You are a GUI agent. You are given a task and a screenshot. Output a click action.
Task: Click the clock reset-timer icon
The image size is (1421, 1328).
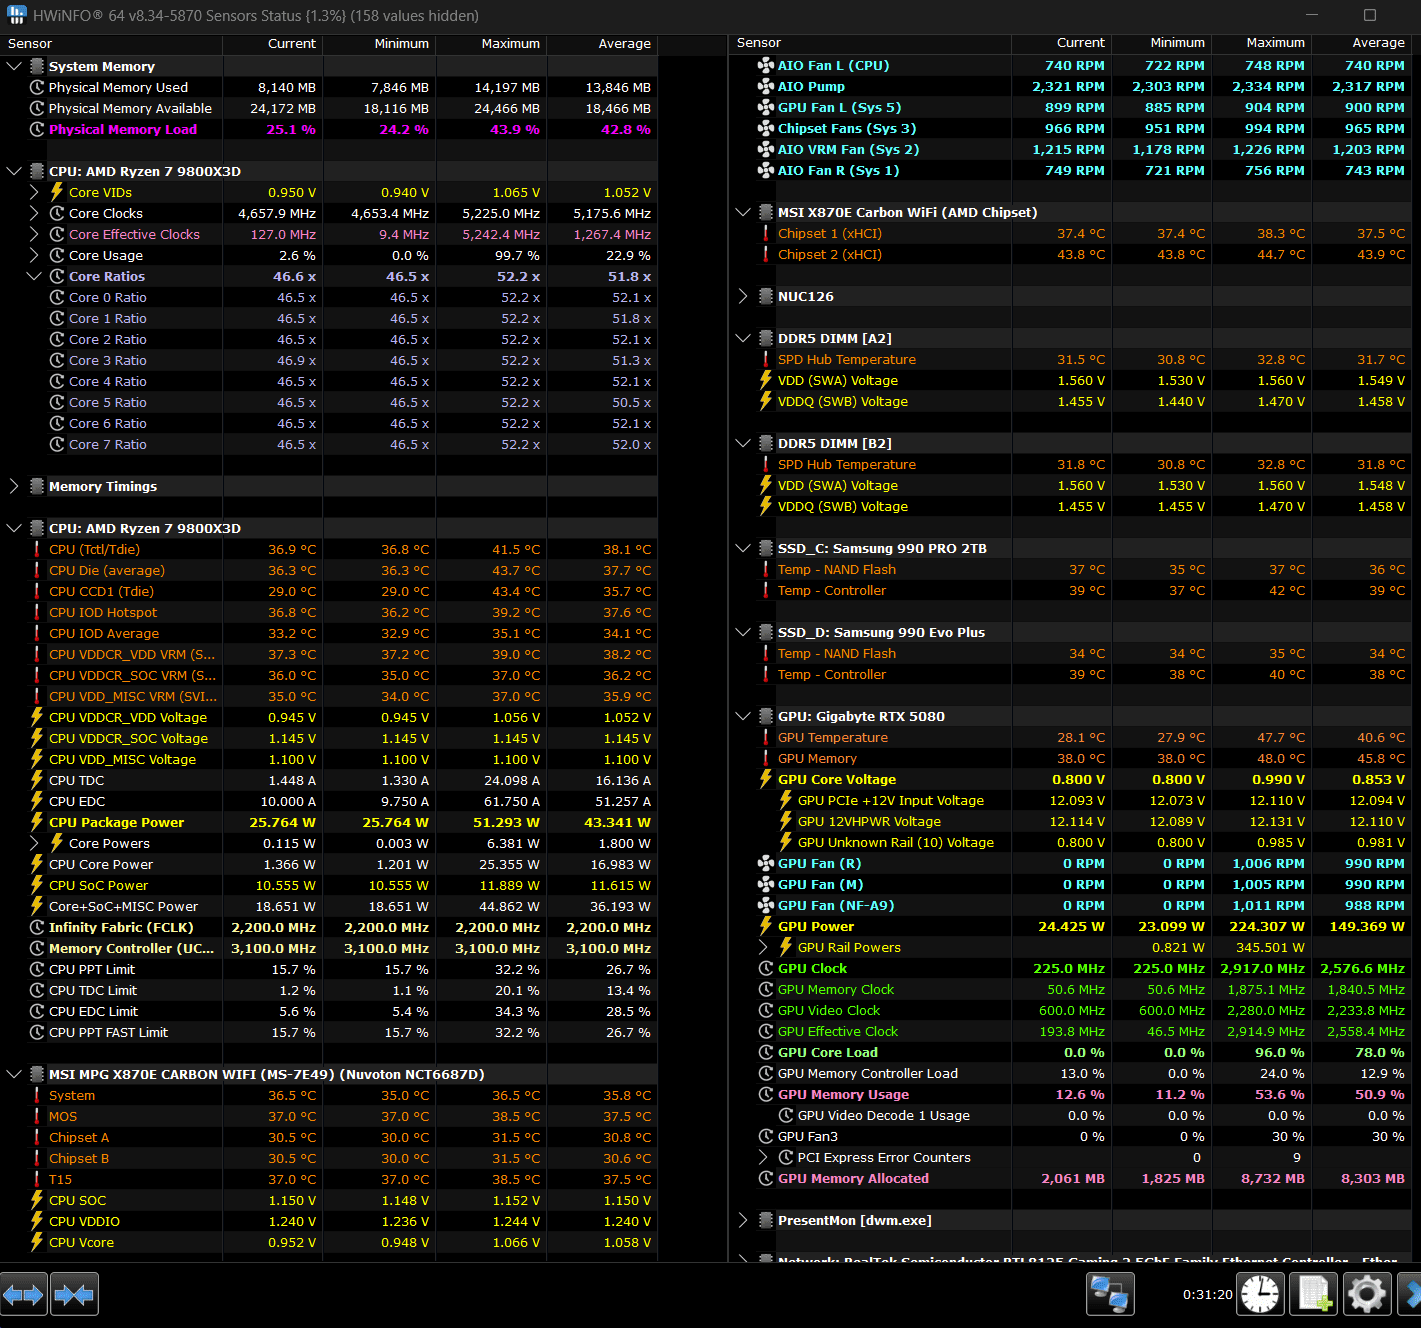coord(1260,1295)
